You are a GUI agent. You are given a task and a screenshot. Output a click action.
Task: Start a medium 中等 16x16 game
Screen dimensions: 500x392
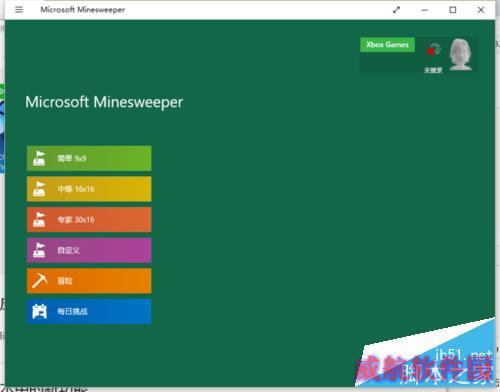point(89,189)
